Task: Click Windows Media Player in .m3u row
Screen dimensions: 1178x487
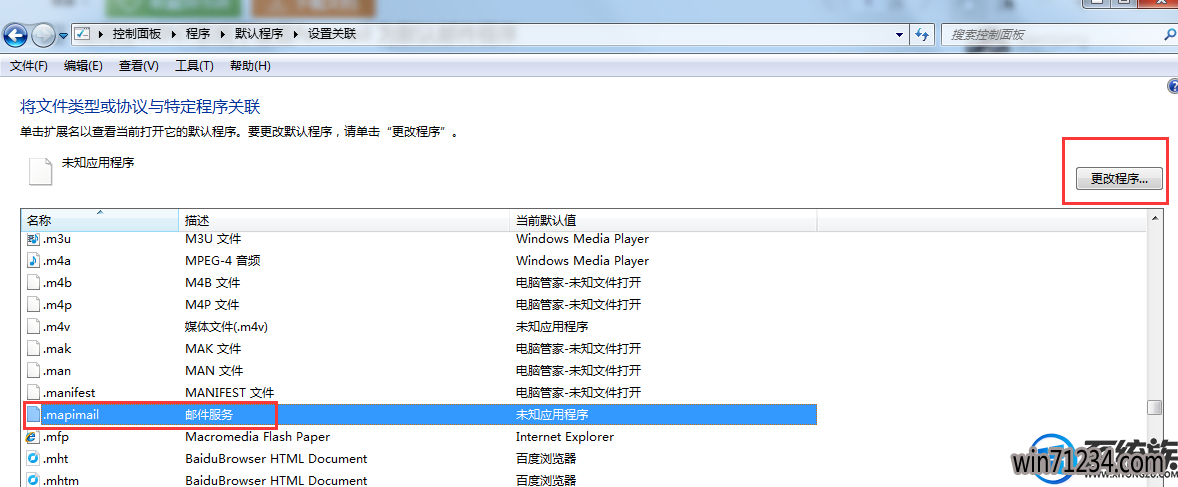Action: 582,239
